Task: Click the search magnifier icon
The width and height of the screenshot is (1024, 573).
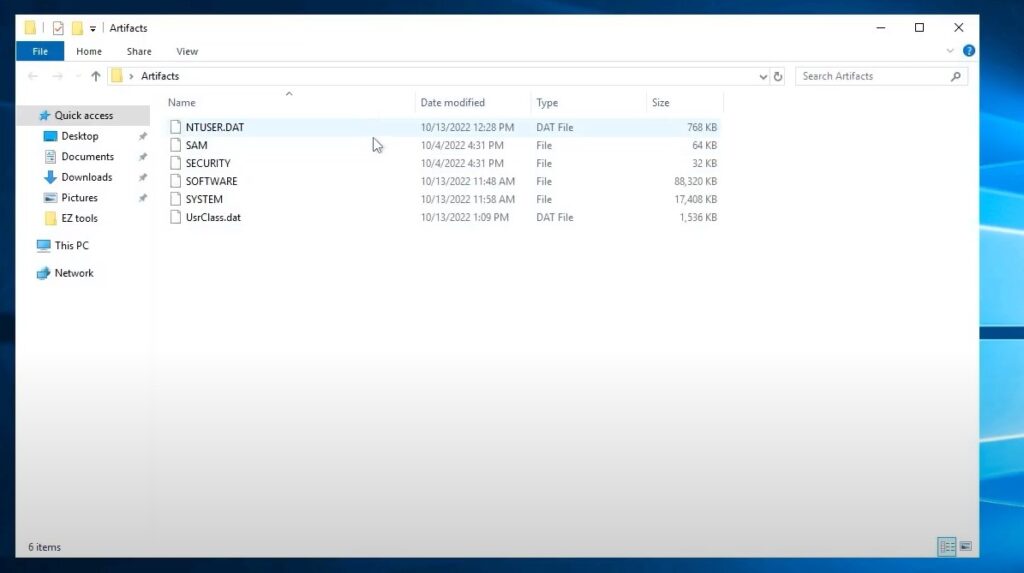Action: (956, 76)
